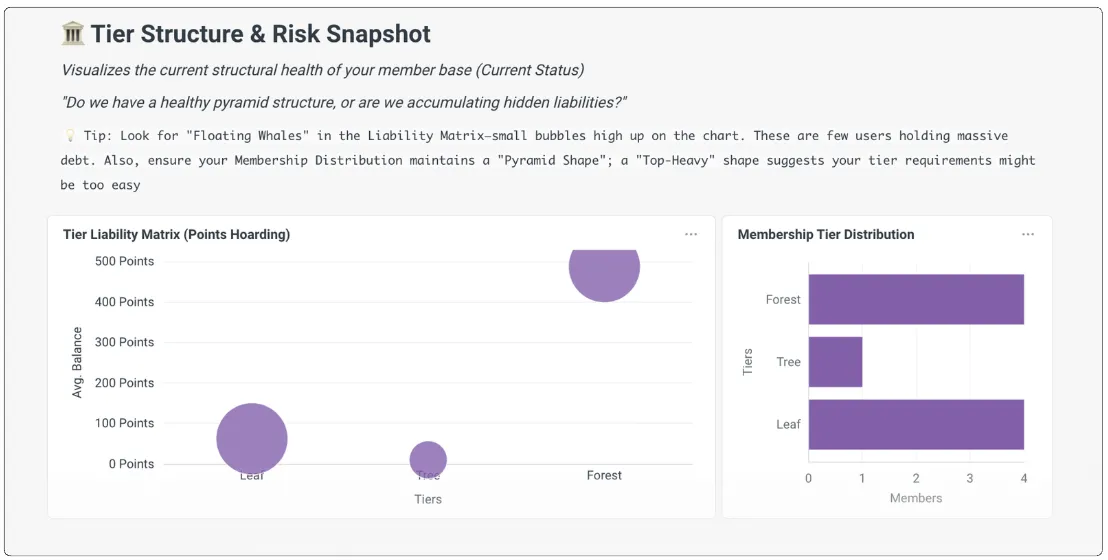This screenshot has width=1108, height=560.
Task: Click the Forest label under the bubble chart
Action: click(x=604, y=476)
